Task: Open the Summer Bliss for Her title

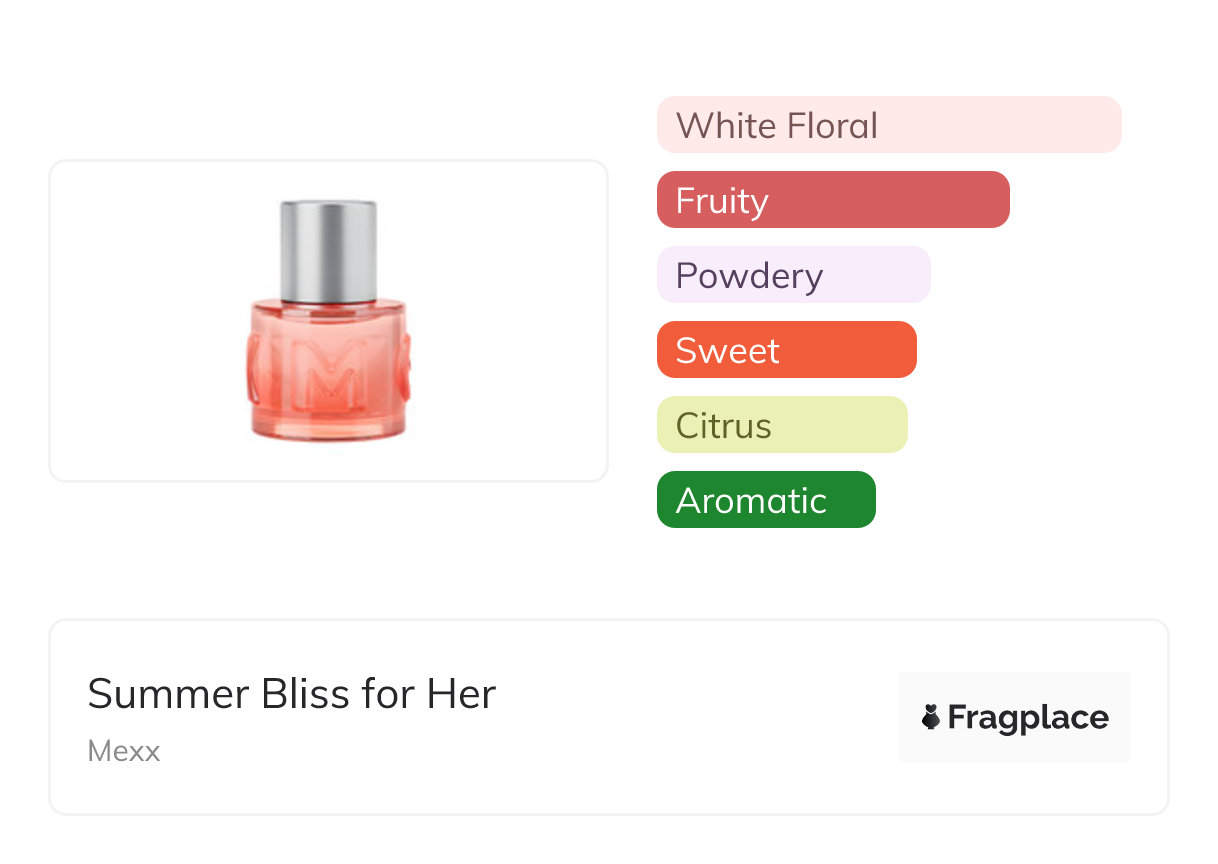Action: [x=291, y=694]
